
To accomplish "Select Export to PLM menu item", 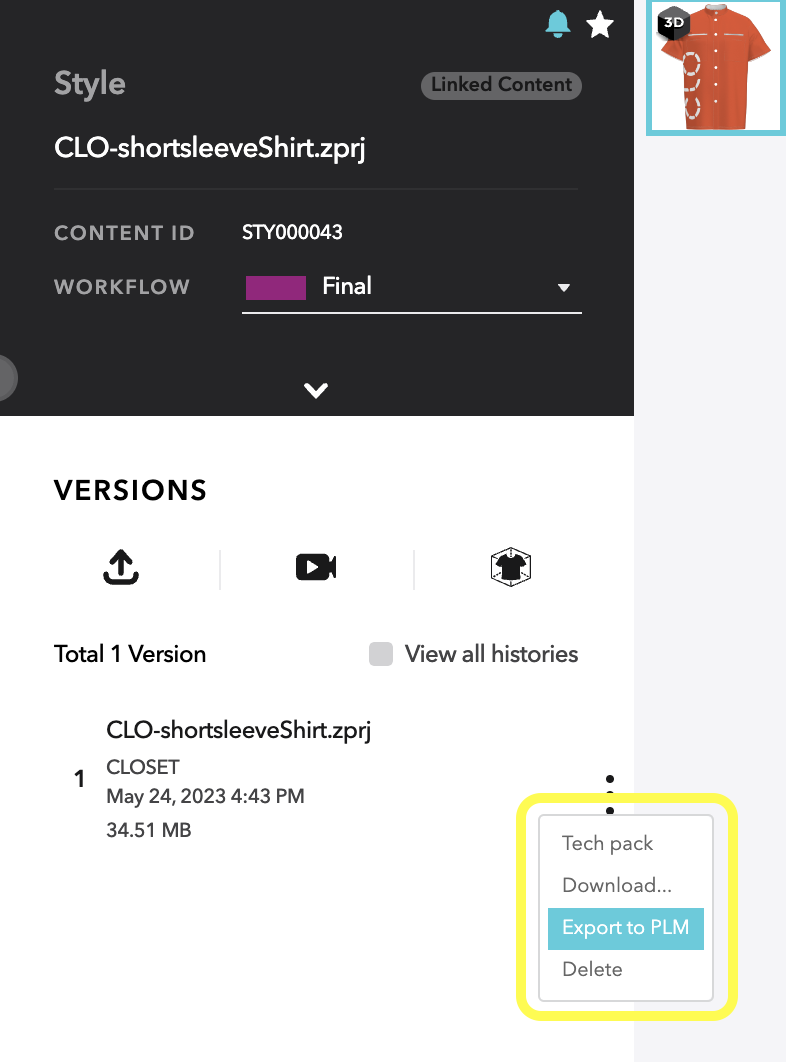I will click(625, 928).
